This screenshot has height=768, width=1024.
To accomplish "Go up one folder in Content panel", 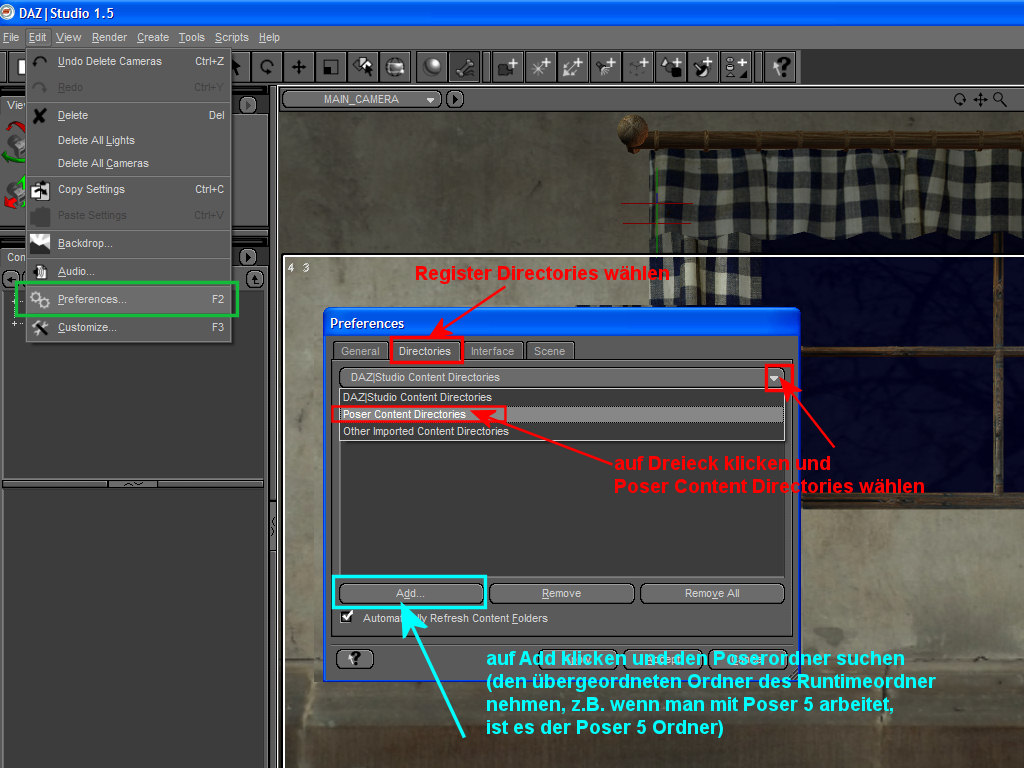I will point(255,279).
